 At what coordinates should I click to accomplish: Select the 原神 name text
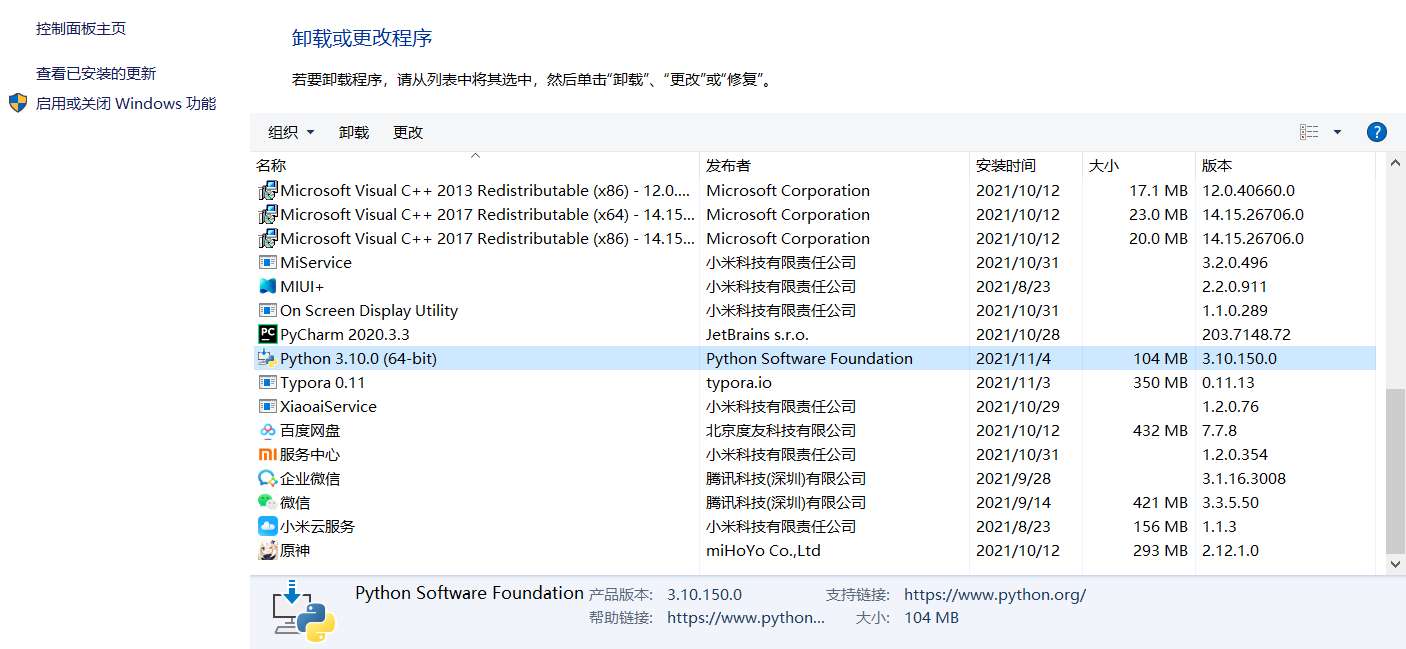tap(295, 550)
